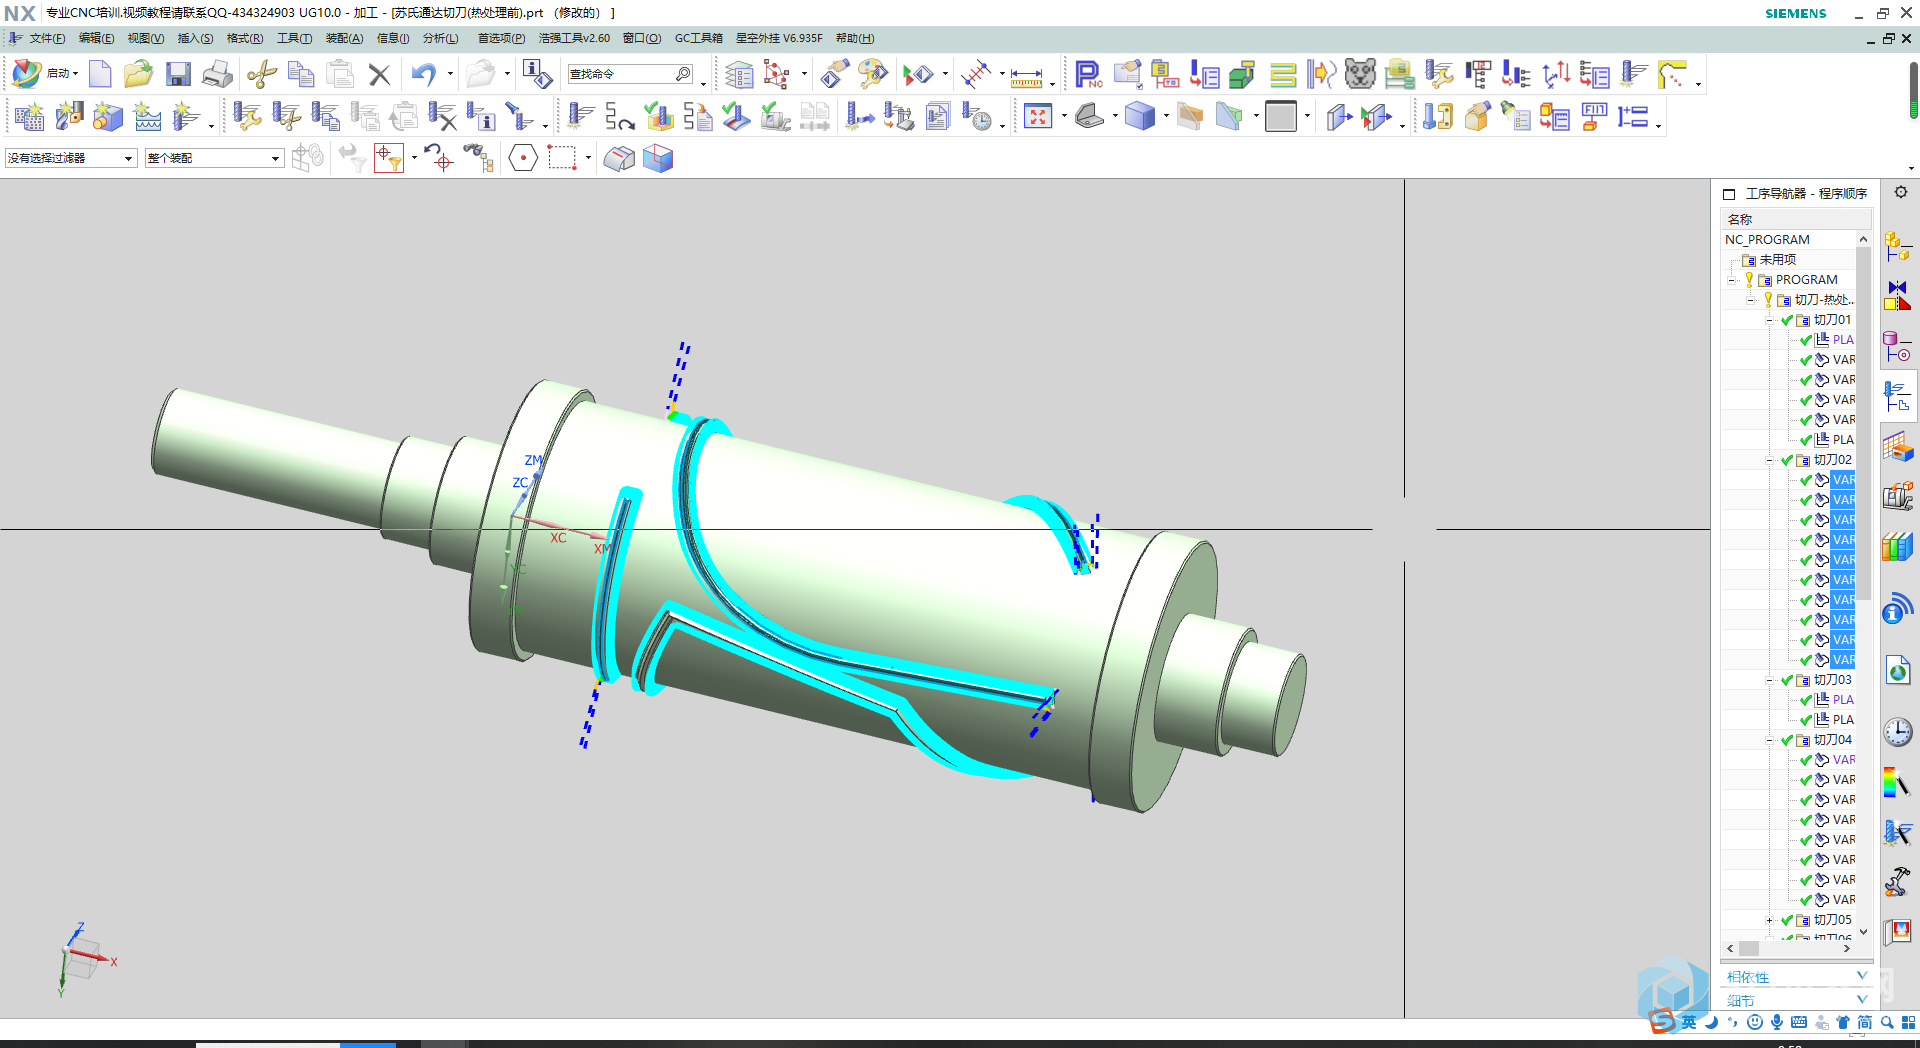1920x1048 pixels.
Task: Open the 星空外挂 V6.935F menu
Action: pyautogui.click(x=779, y=38)
